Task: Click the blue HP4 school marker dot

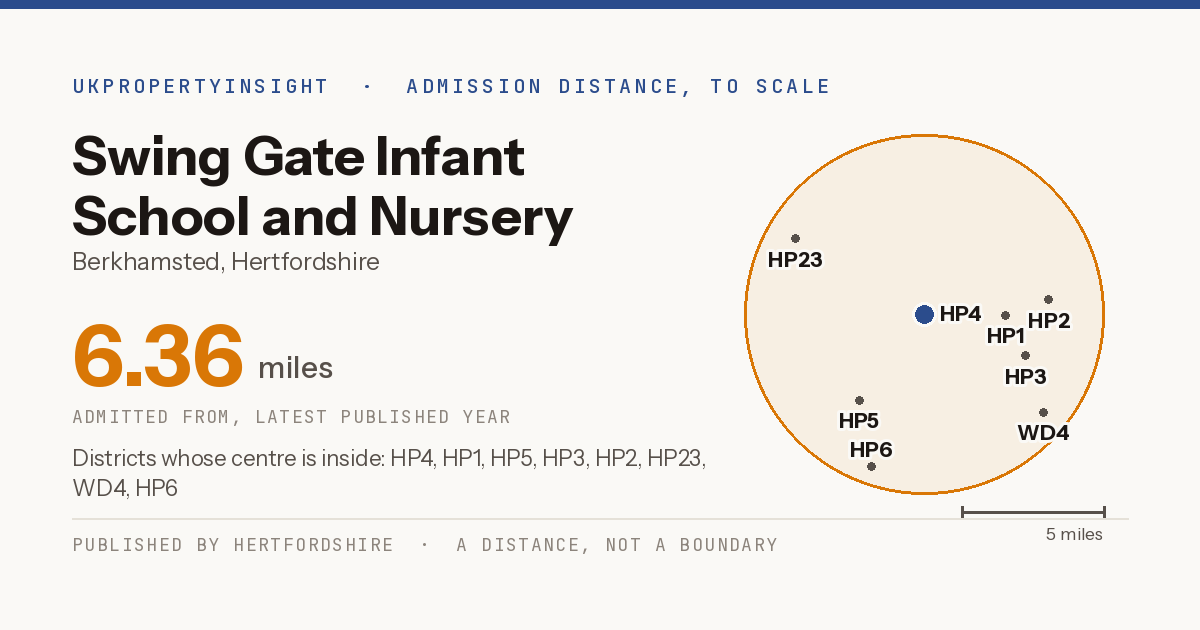Action: (x=924, y=315)
